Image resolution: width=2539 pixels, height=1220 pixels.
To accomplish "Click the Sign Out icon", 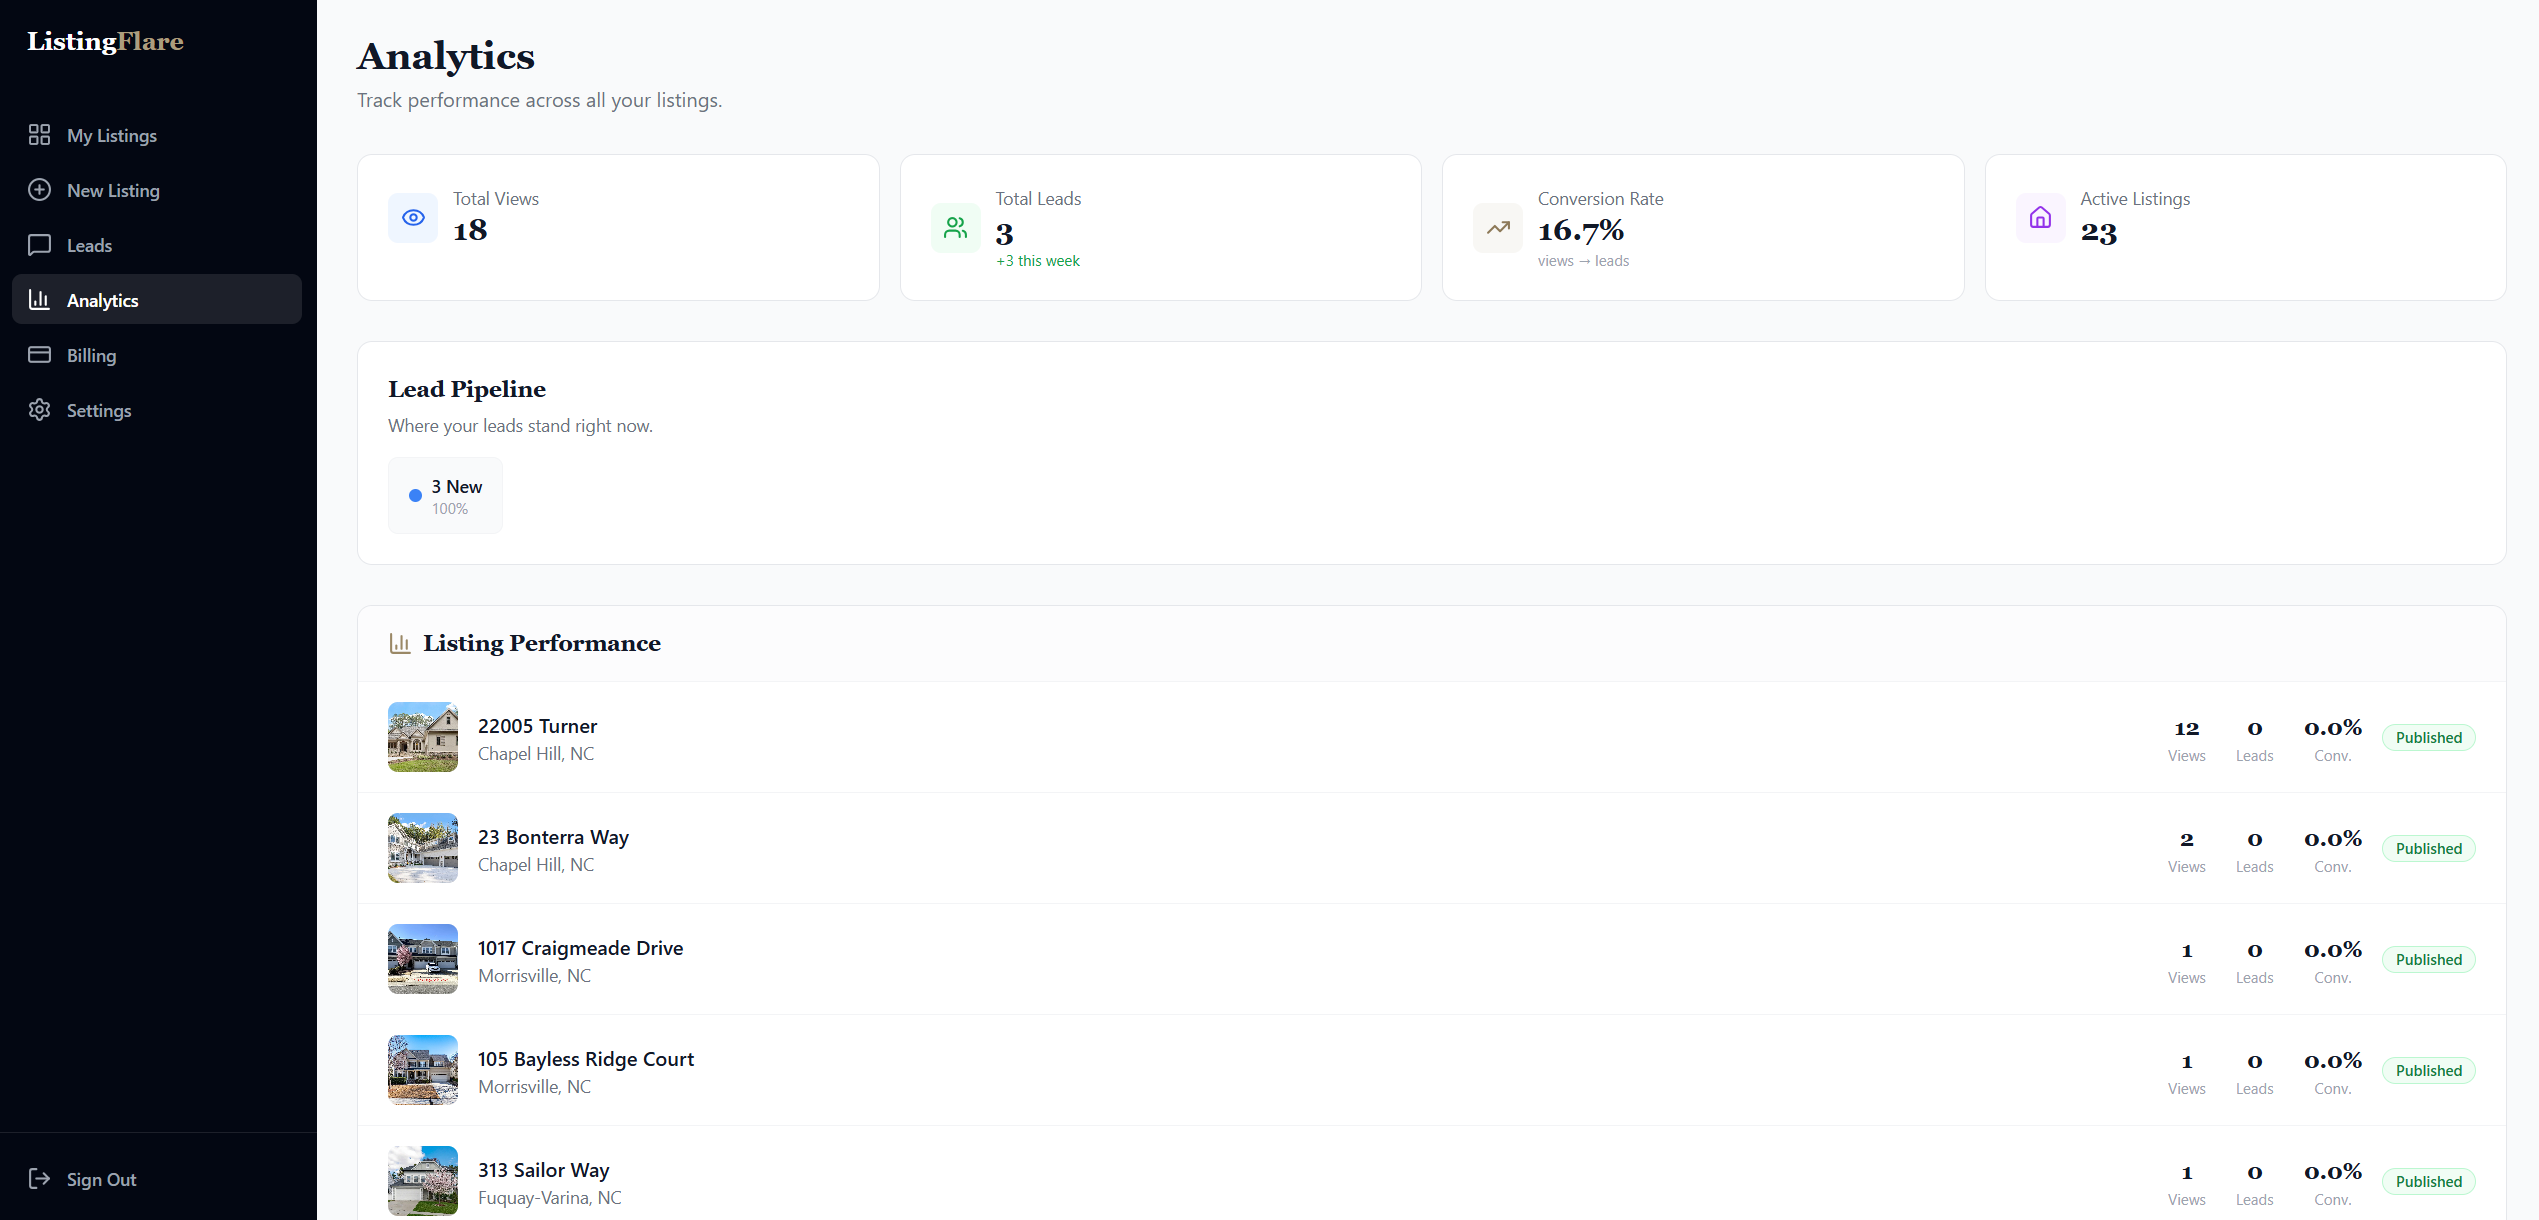I will pos(39,1179).
